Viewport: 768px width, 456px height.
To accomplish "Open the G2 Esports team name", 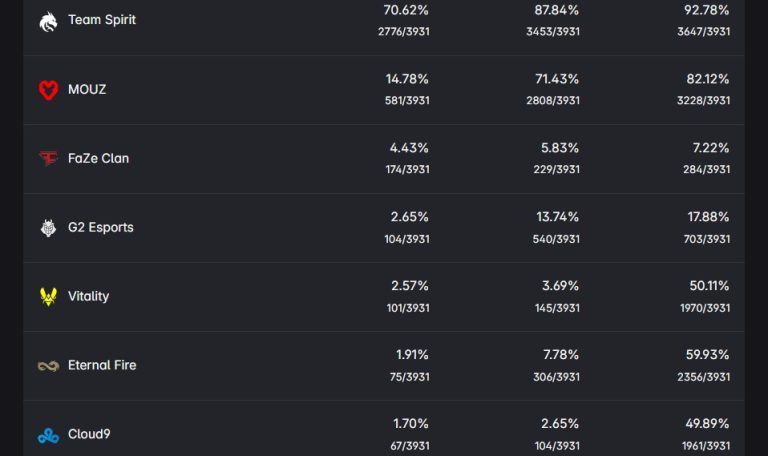I will (x=100, y=227).
